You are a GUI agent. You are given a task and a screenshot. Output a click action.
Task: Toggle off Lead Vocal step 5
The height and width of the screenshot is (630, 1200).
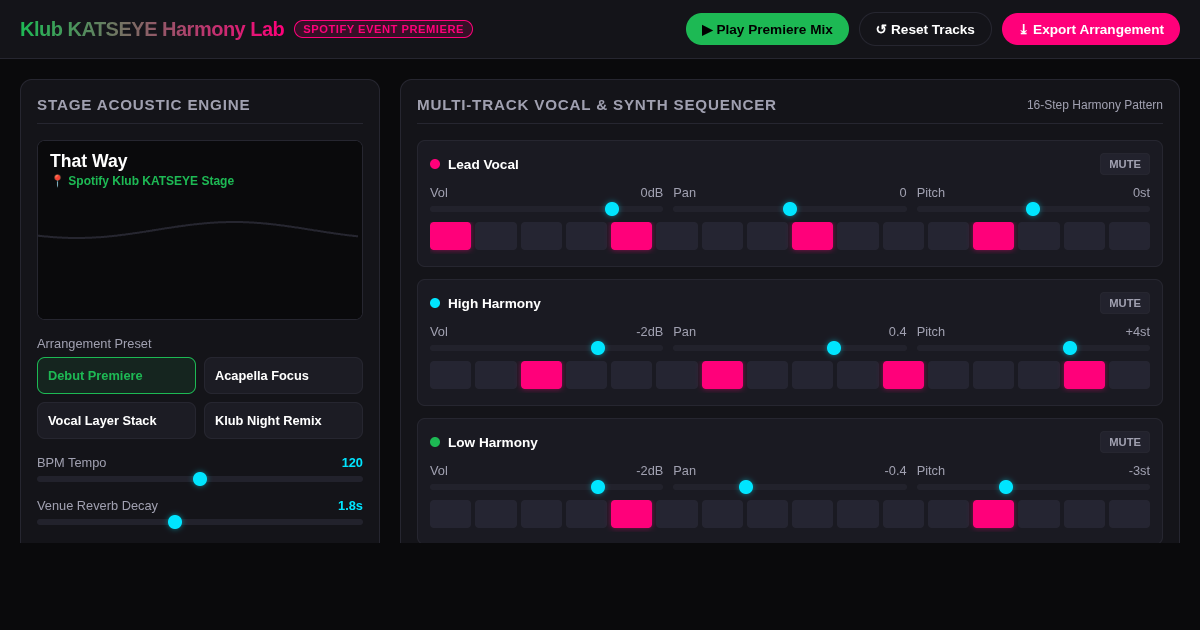point(631,236)
